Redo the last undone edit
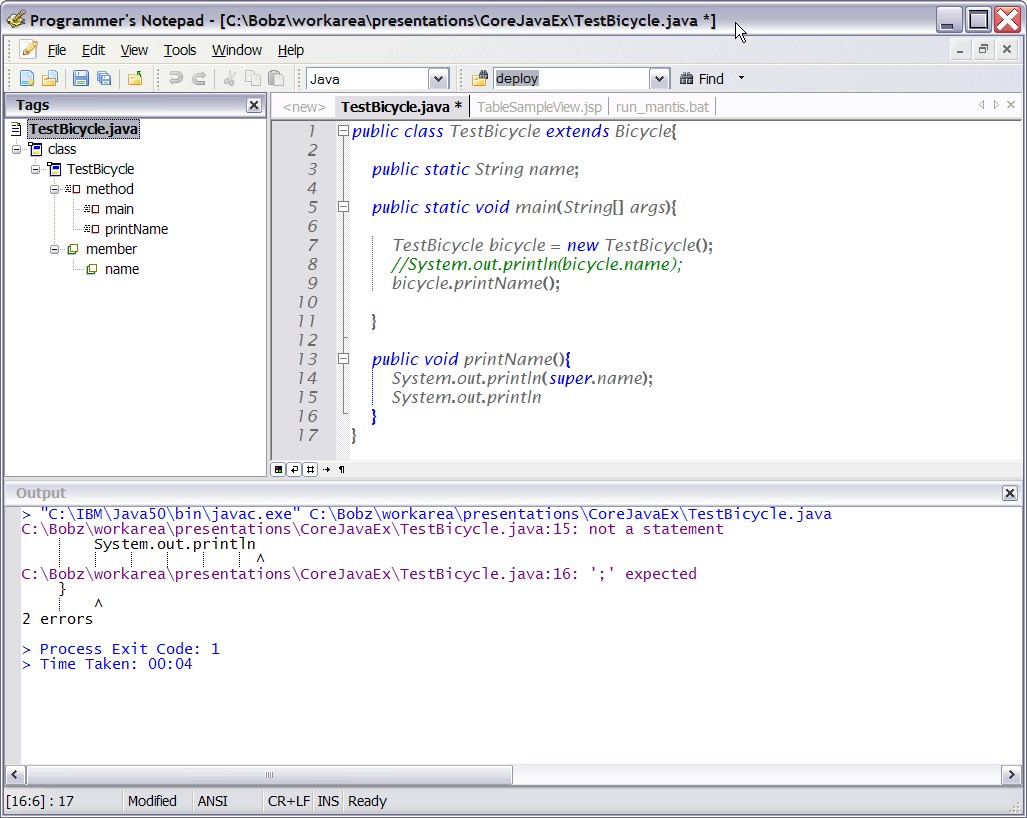Image resolution: width=1027 pixels, height=818 pixels. 199,79
